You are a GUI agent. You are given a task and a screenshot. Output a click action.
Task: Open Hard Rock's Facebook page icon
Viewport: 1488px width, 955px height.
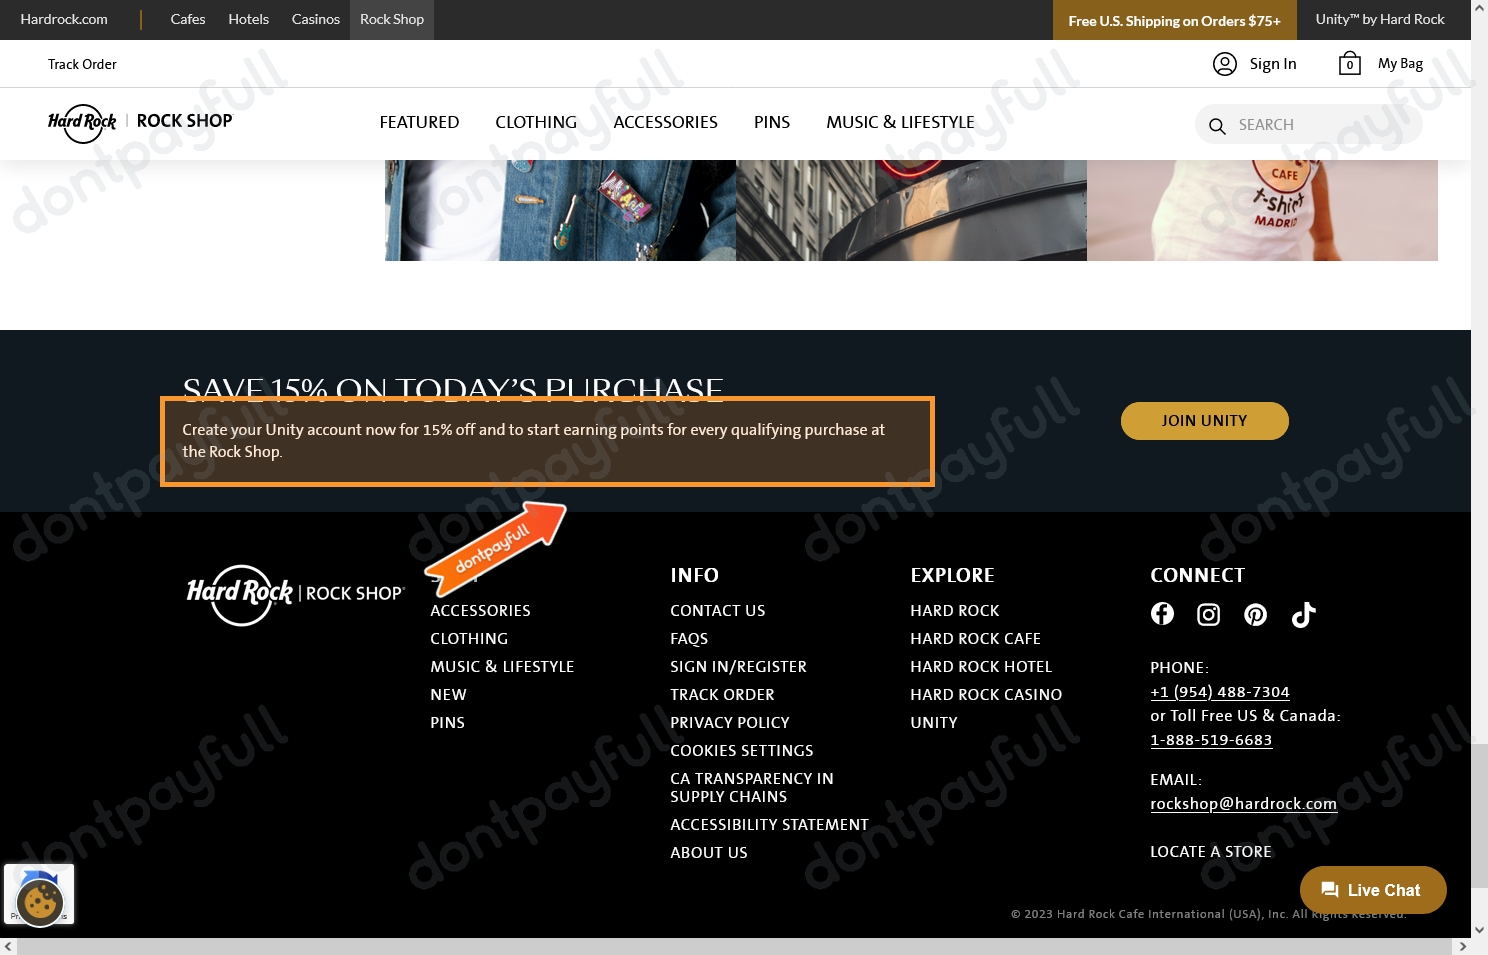pos(1162,614)
